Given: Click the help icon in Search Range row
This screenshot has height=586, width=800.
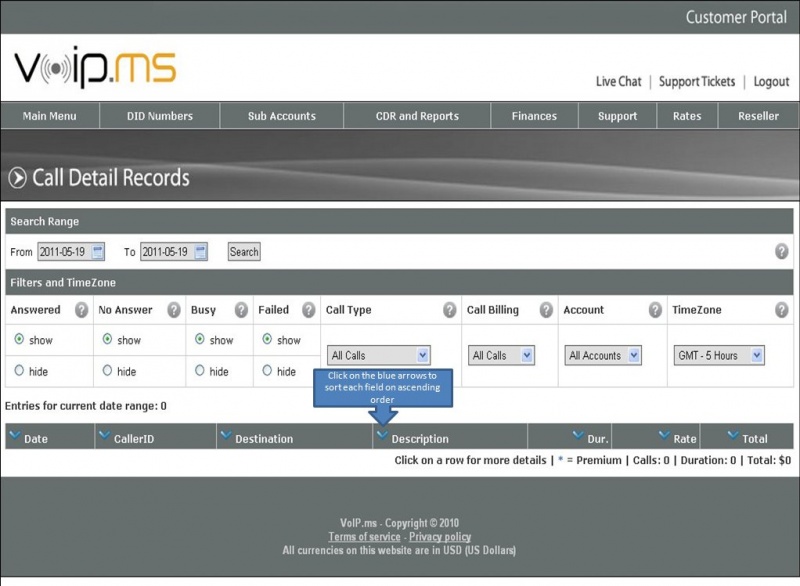Looking at the screenshot, I should point(781,251).
